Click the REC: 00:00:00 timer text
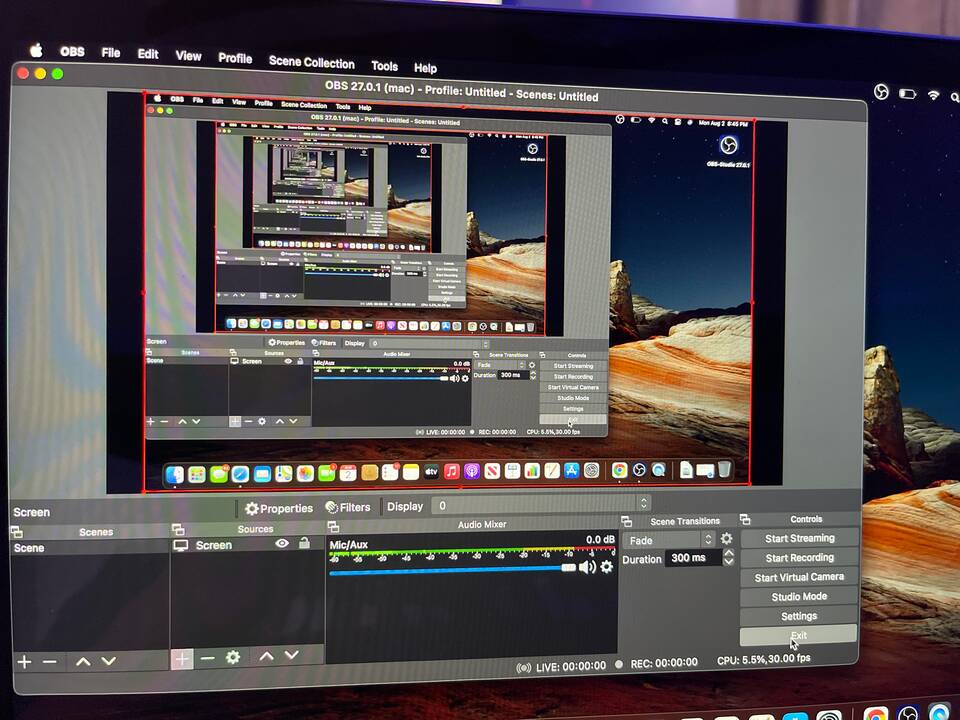The image size is (960, 720). coord(664,662)
